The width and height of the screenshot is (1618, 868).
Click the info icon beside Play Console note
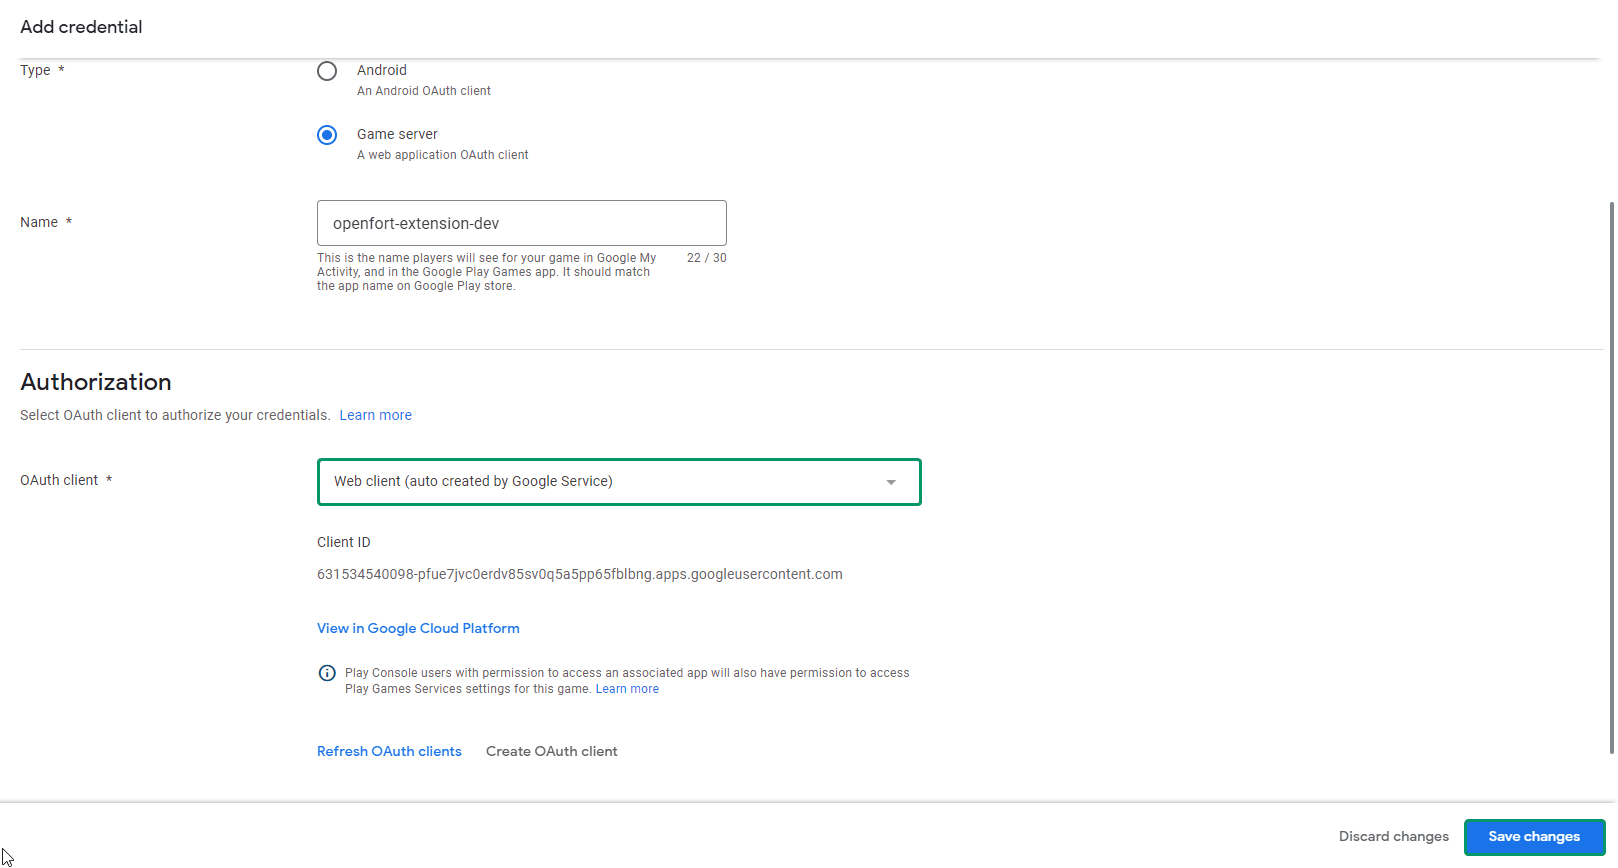[327, 673]
